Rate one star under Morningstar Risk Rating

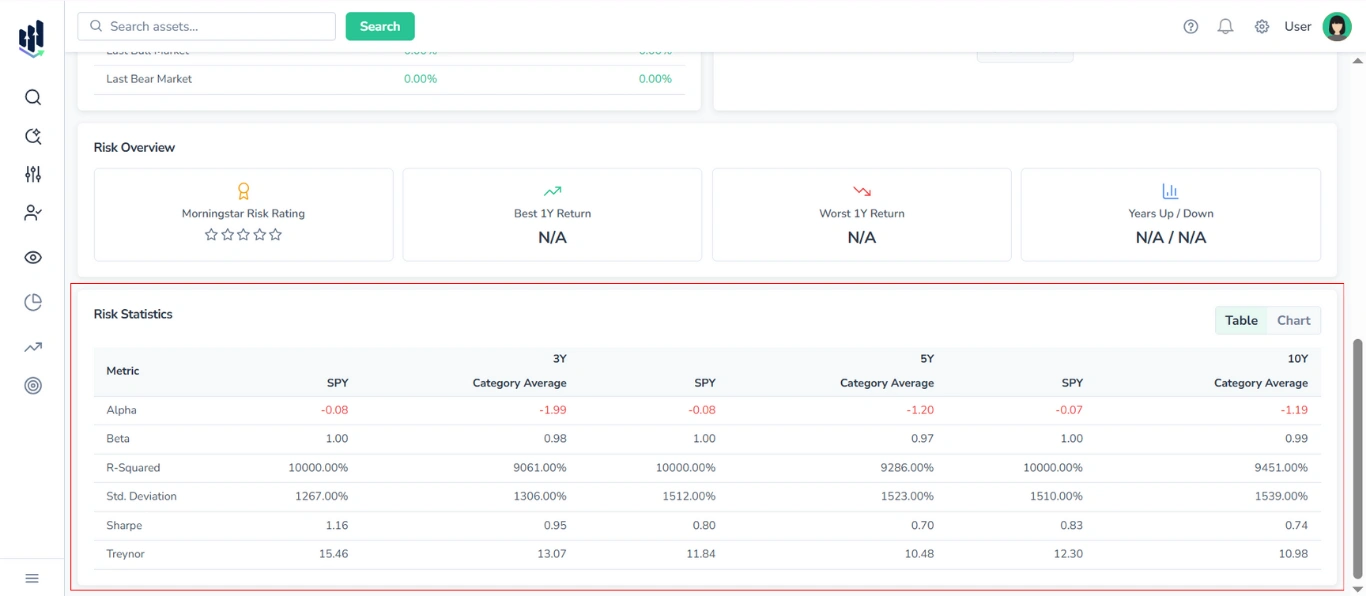coord(211,234)
